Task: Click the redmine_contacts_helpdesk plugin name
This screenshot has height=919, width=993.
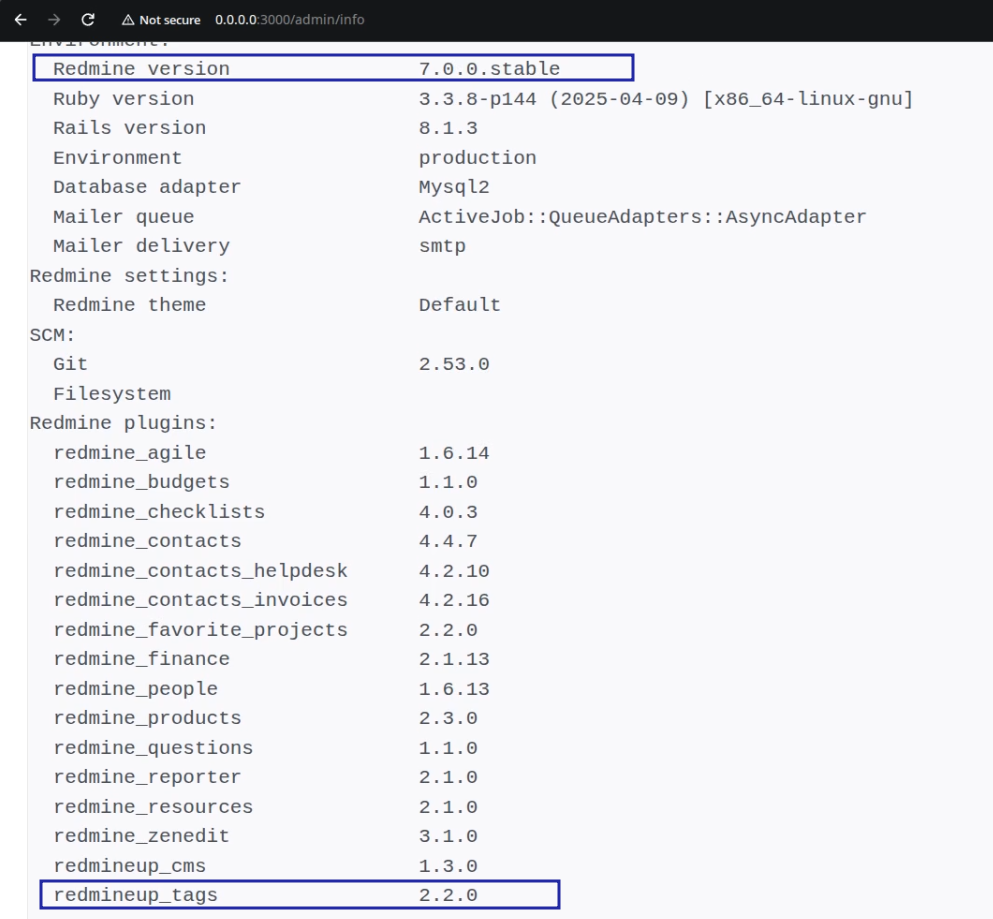Action: (200, 571)
